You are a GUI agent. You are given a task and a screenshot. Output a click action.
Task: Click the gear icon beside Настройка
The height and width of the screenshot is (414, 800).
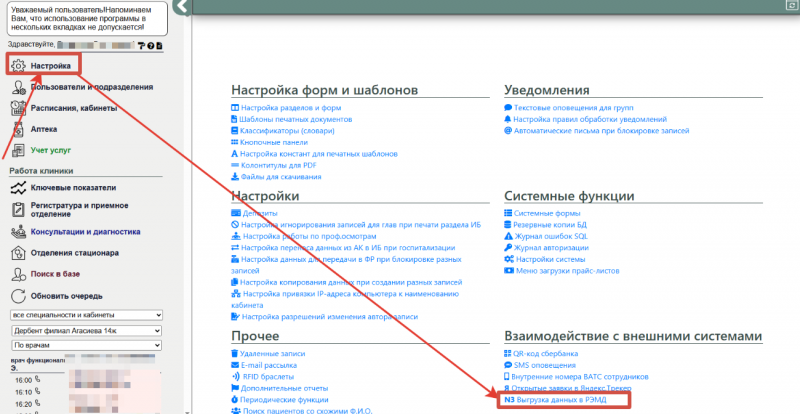click(18, 66)
